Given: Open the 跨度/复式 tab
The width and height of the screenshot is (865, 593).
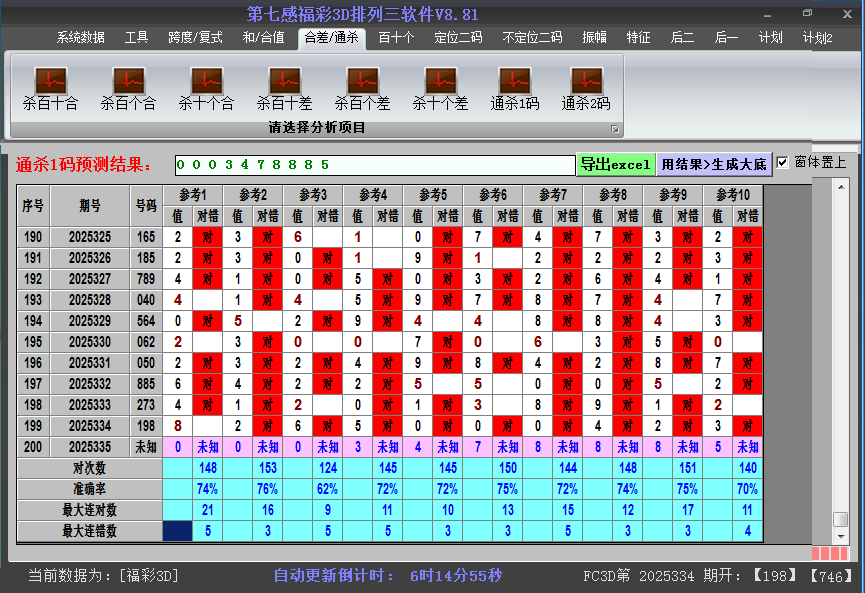Looking at the screenshot, I should coord(195,38).
